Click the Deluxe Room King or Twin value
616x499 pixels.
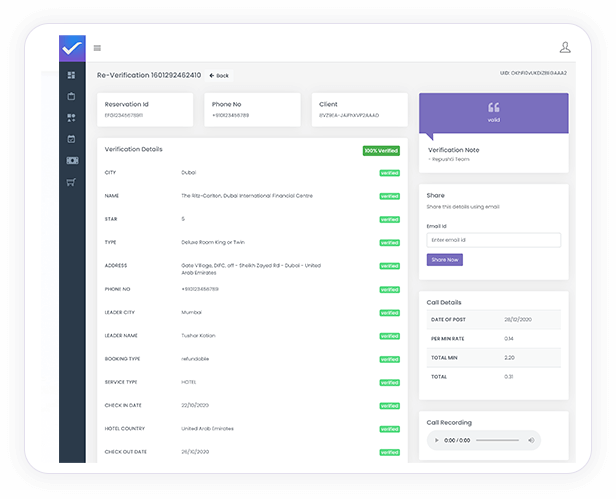(x=213, y=242)
